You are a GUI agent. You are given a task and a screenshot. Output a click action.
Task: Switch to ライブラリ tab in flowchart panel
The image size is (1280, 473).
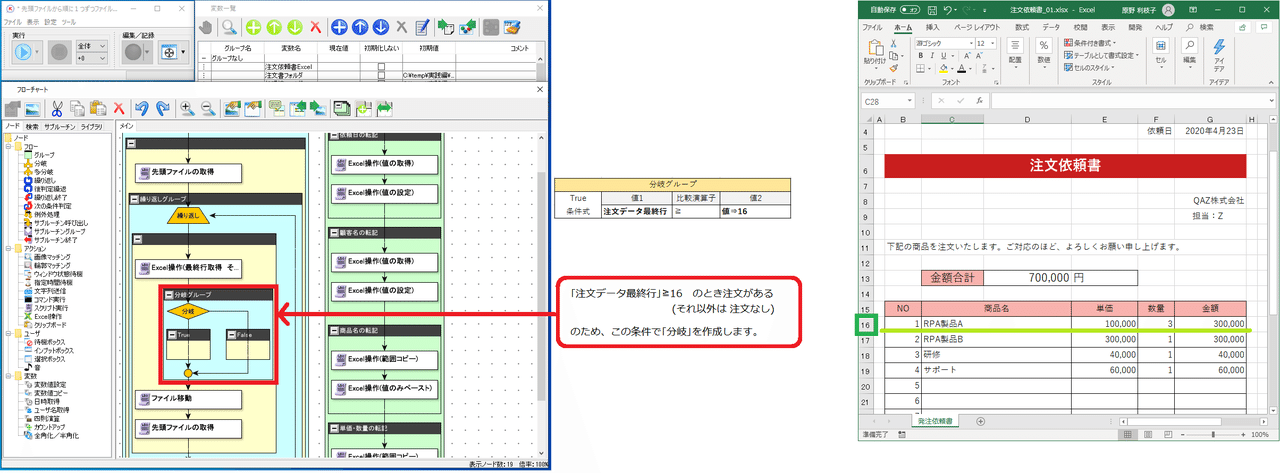[x=91, y=127]
